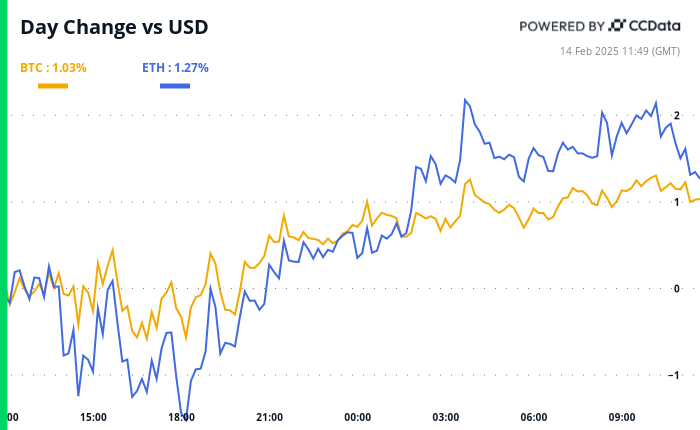The width and height of the screenshot is (700, 430).
Task: Select the 06:00 x-axis label
Action: coord(533,416)
